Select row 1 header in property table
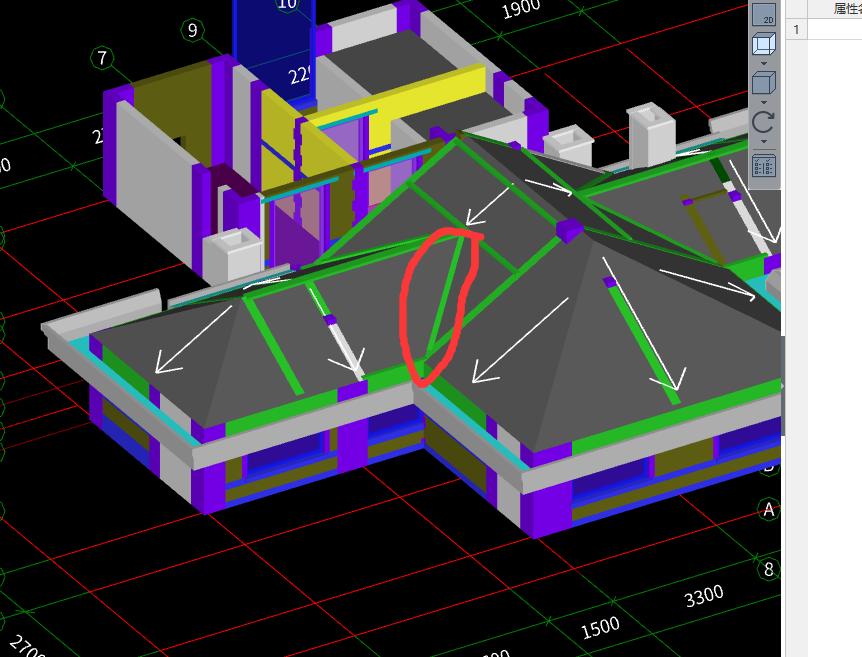Image resolution: width=862 pixels, height=657 pixels. pyautogui.click(x=796, y=29)
